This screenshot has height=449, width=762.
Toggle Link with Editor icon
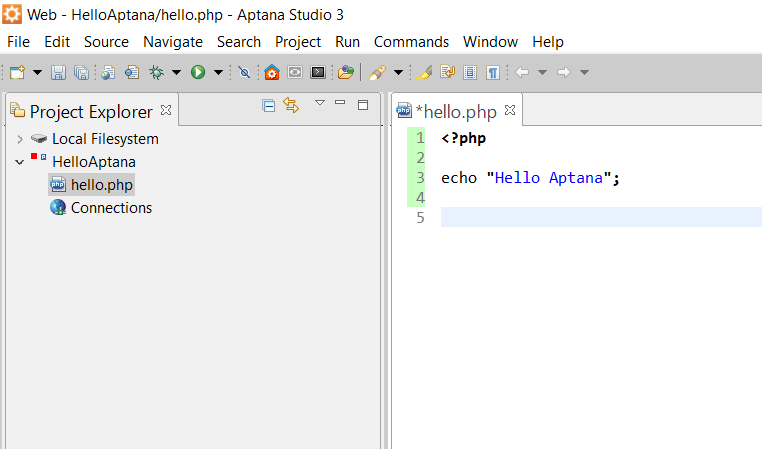291,105
